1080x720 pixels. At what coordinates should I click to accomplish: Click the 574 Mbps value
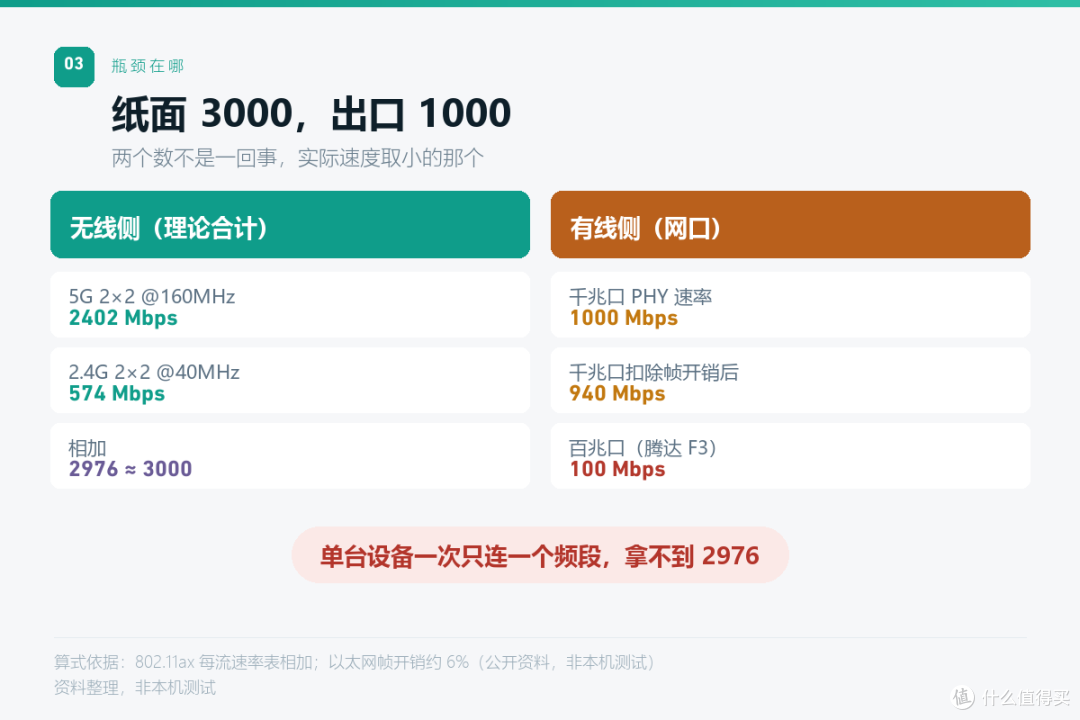pos(116,393)
